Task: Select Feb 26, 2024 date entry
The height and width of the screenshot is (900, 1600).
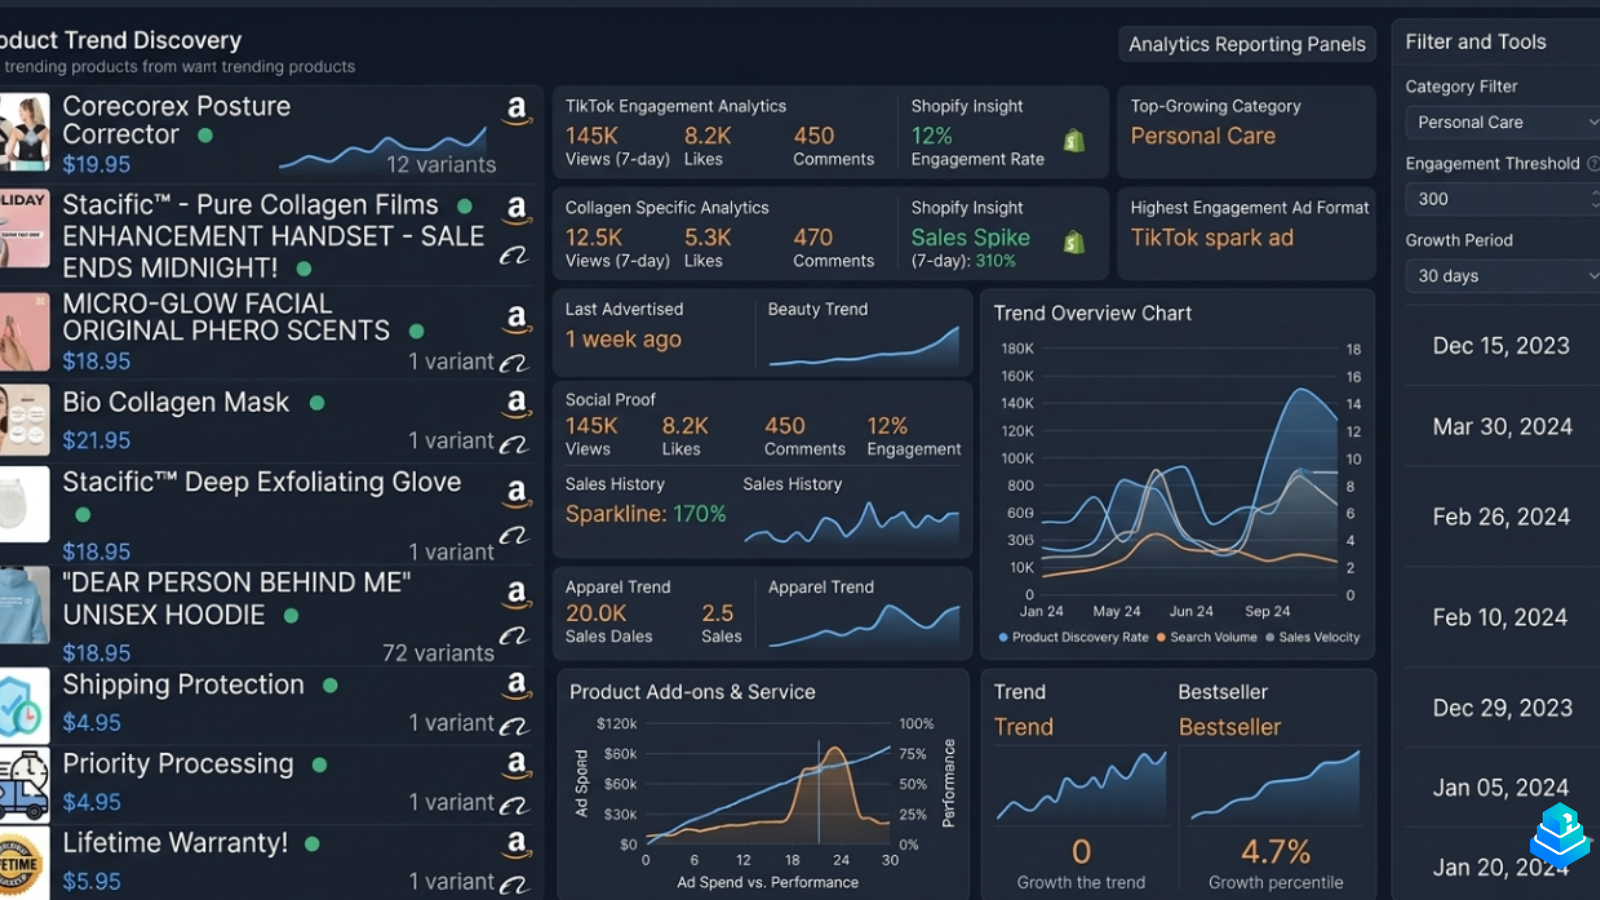Action: tap(1501, 517)
